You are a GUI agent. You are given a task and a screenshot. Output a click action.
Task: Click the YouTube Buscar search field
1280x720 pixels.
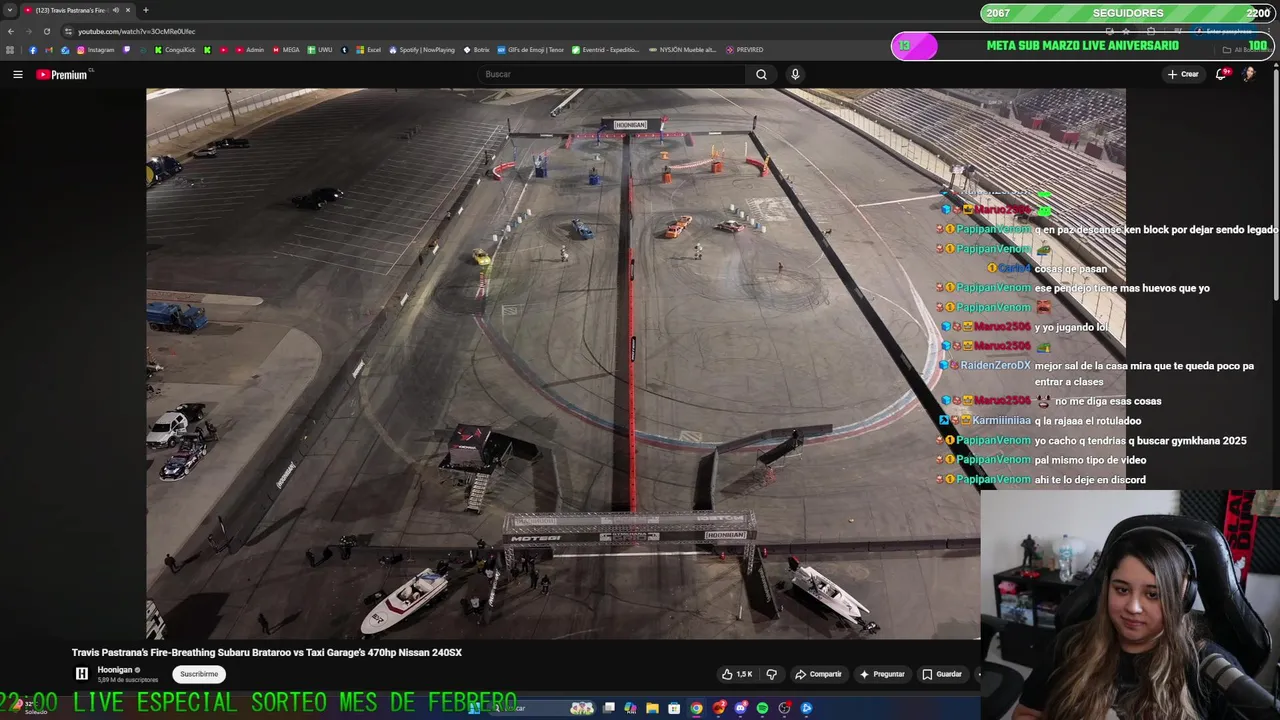(612, 74)
